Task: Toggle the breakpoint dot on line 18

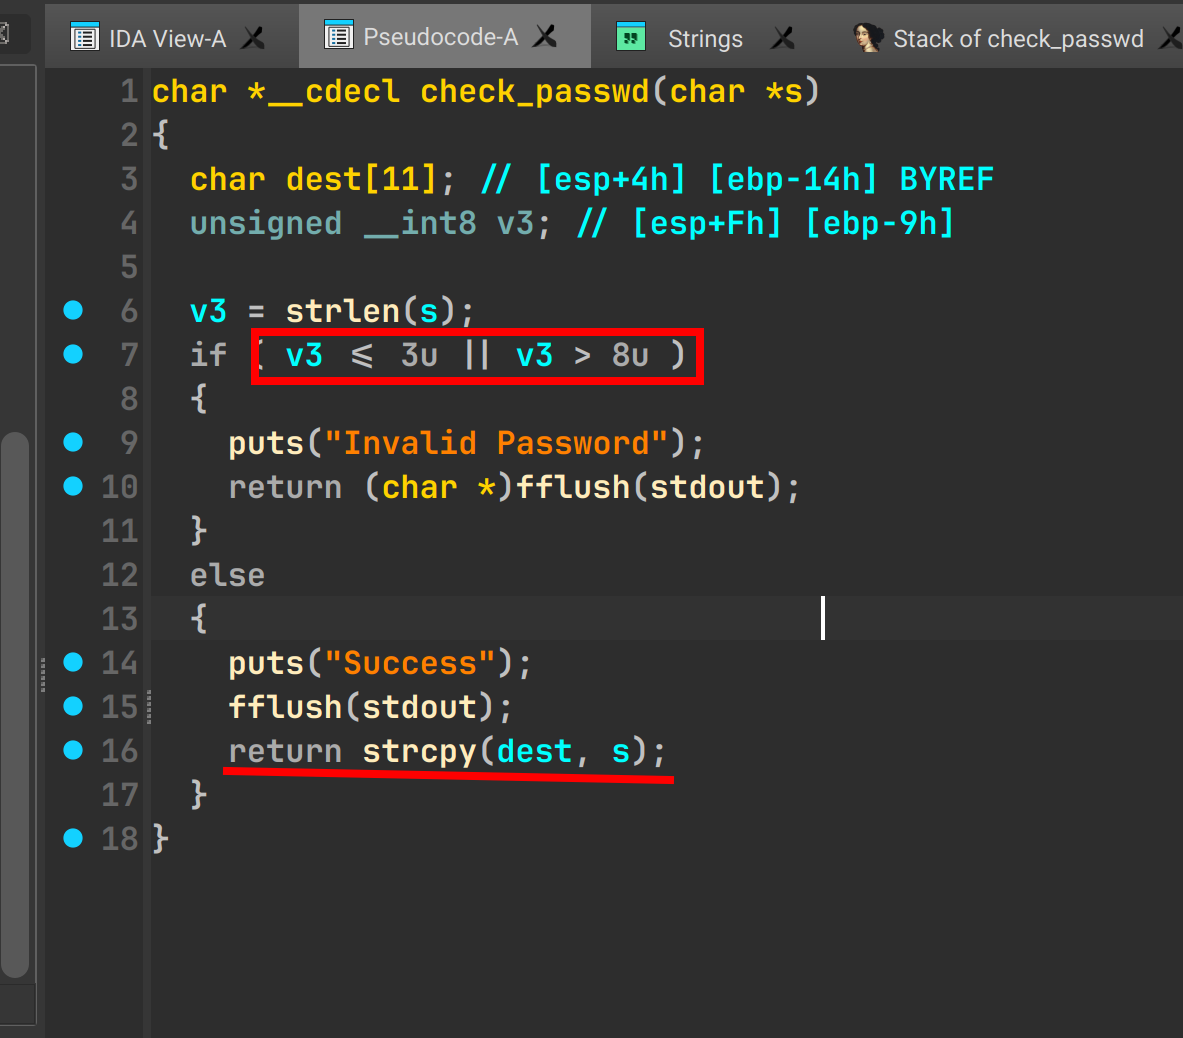Action: pyautogui.click(x=73, y=838)
